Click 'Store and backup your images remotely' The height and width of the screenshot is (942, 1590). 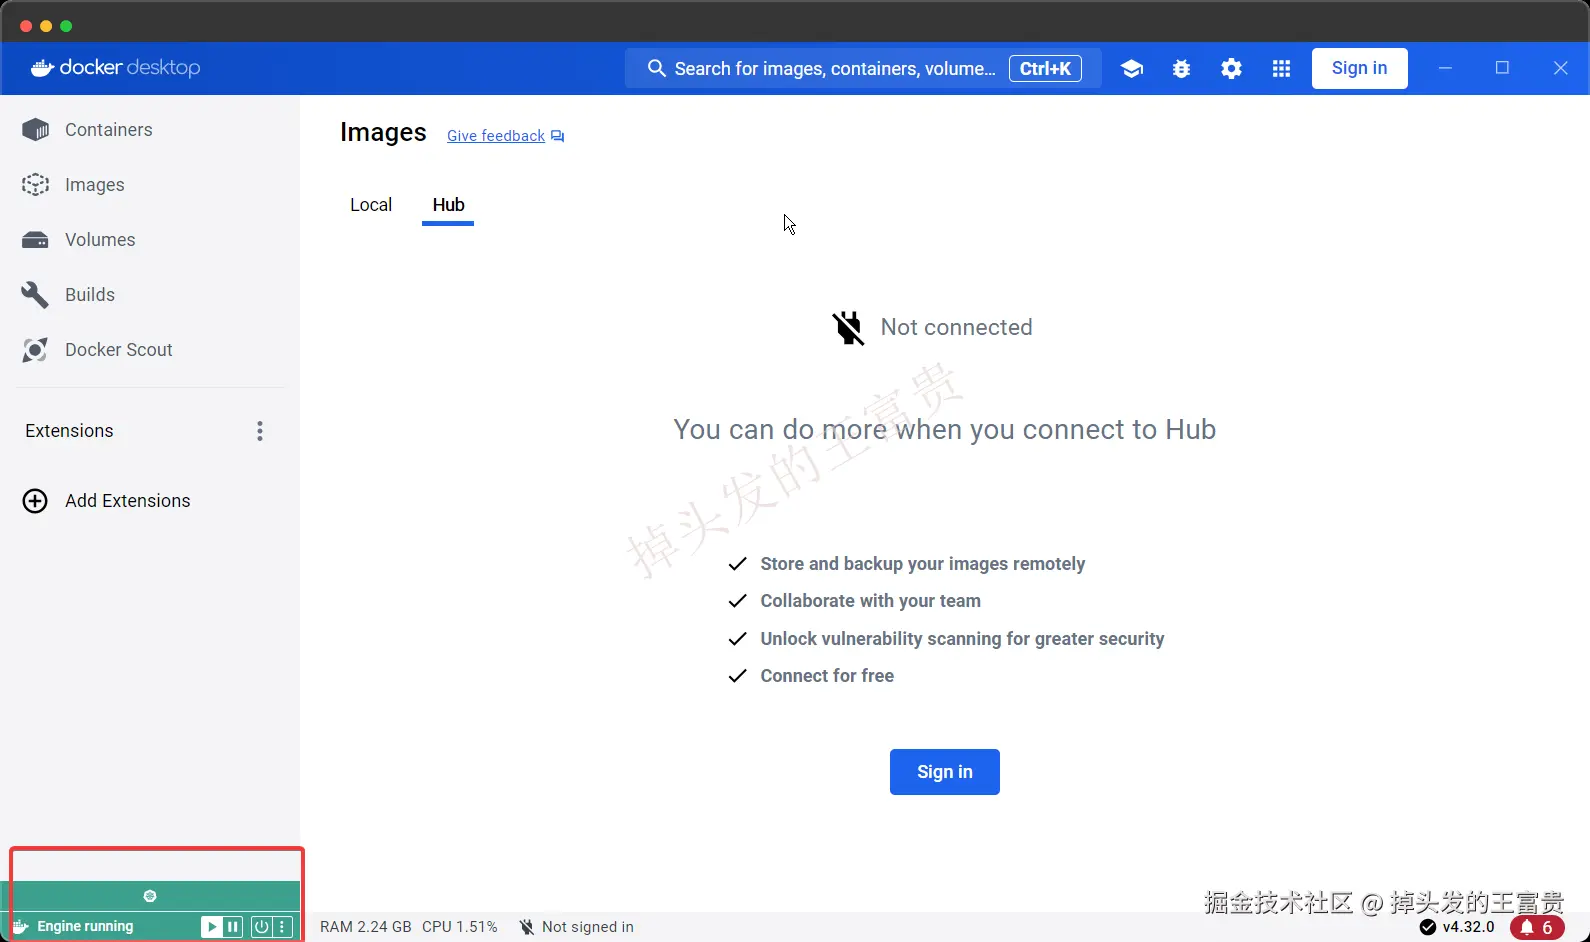(x=922, y=564)
